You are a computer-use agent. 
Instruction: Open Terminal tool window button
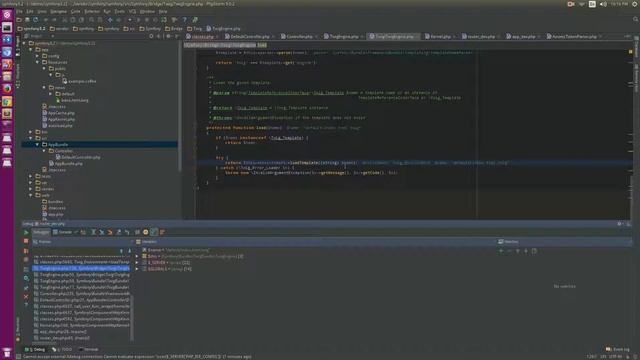(89, 349)
